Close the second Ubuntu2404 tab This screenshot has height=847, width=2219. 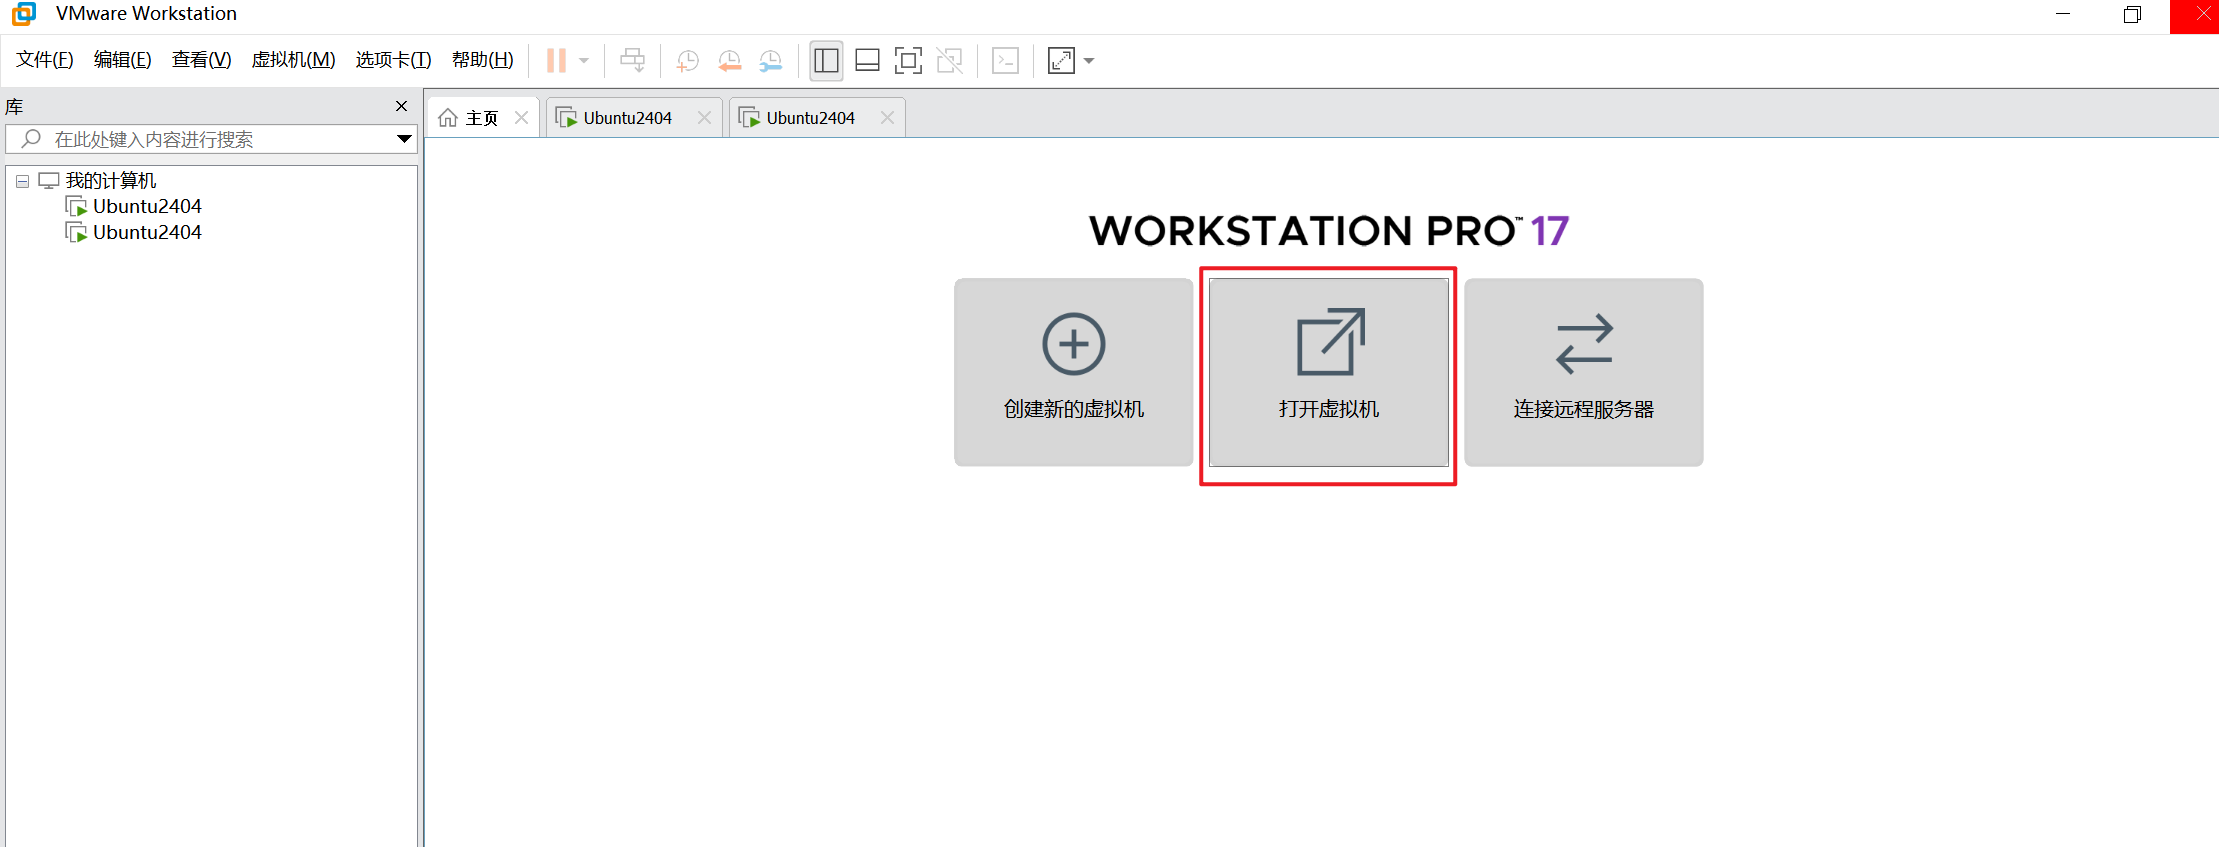coord(887,118)
